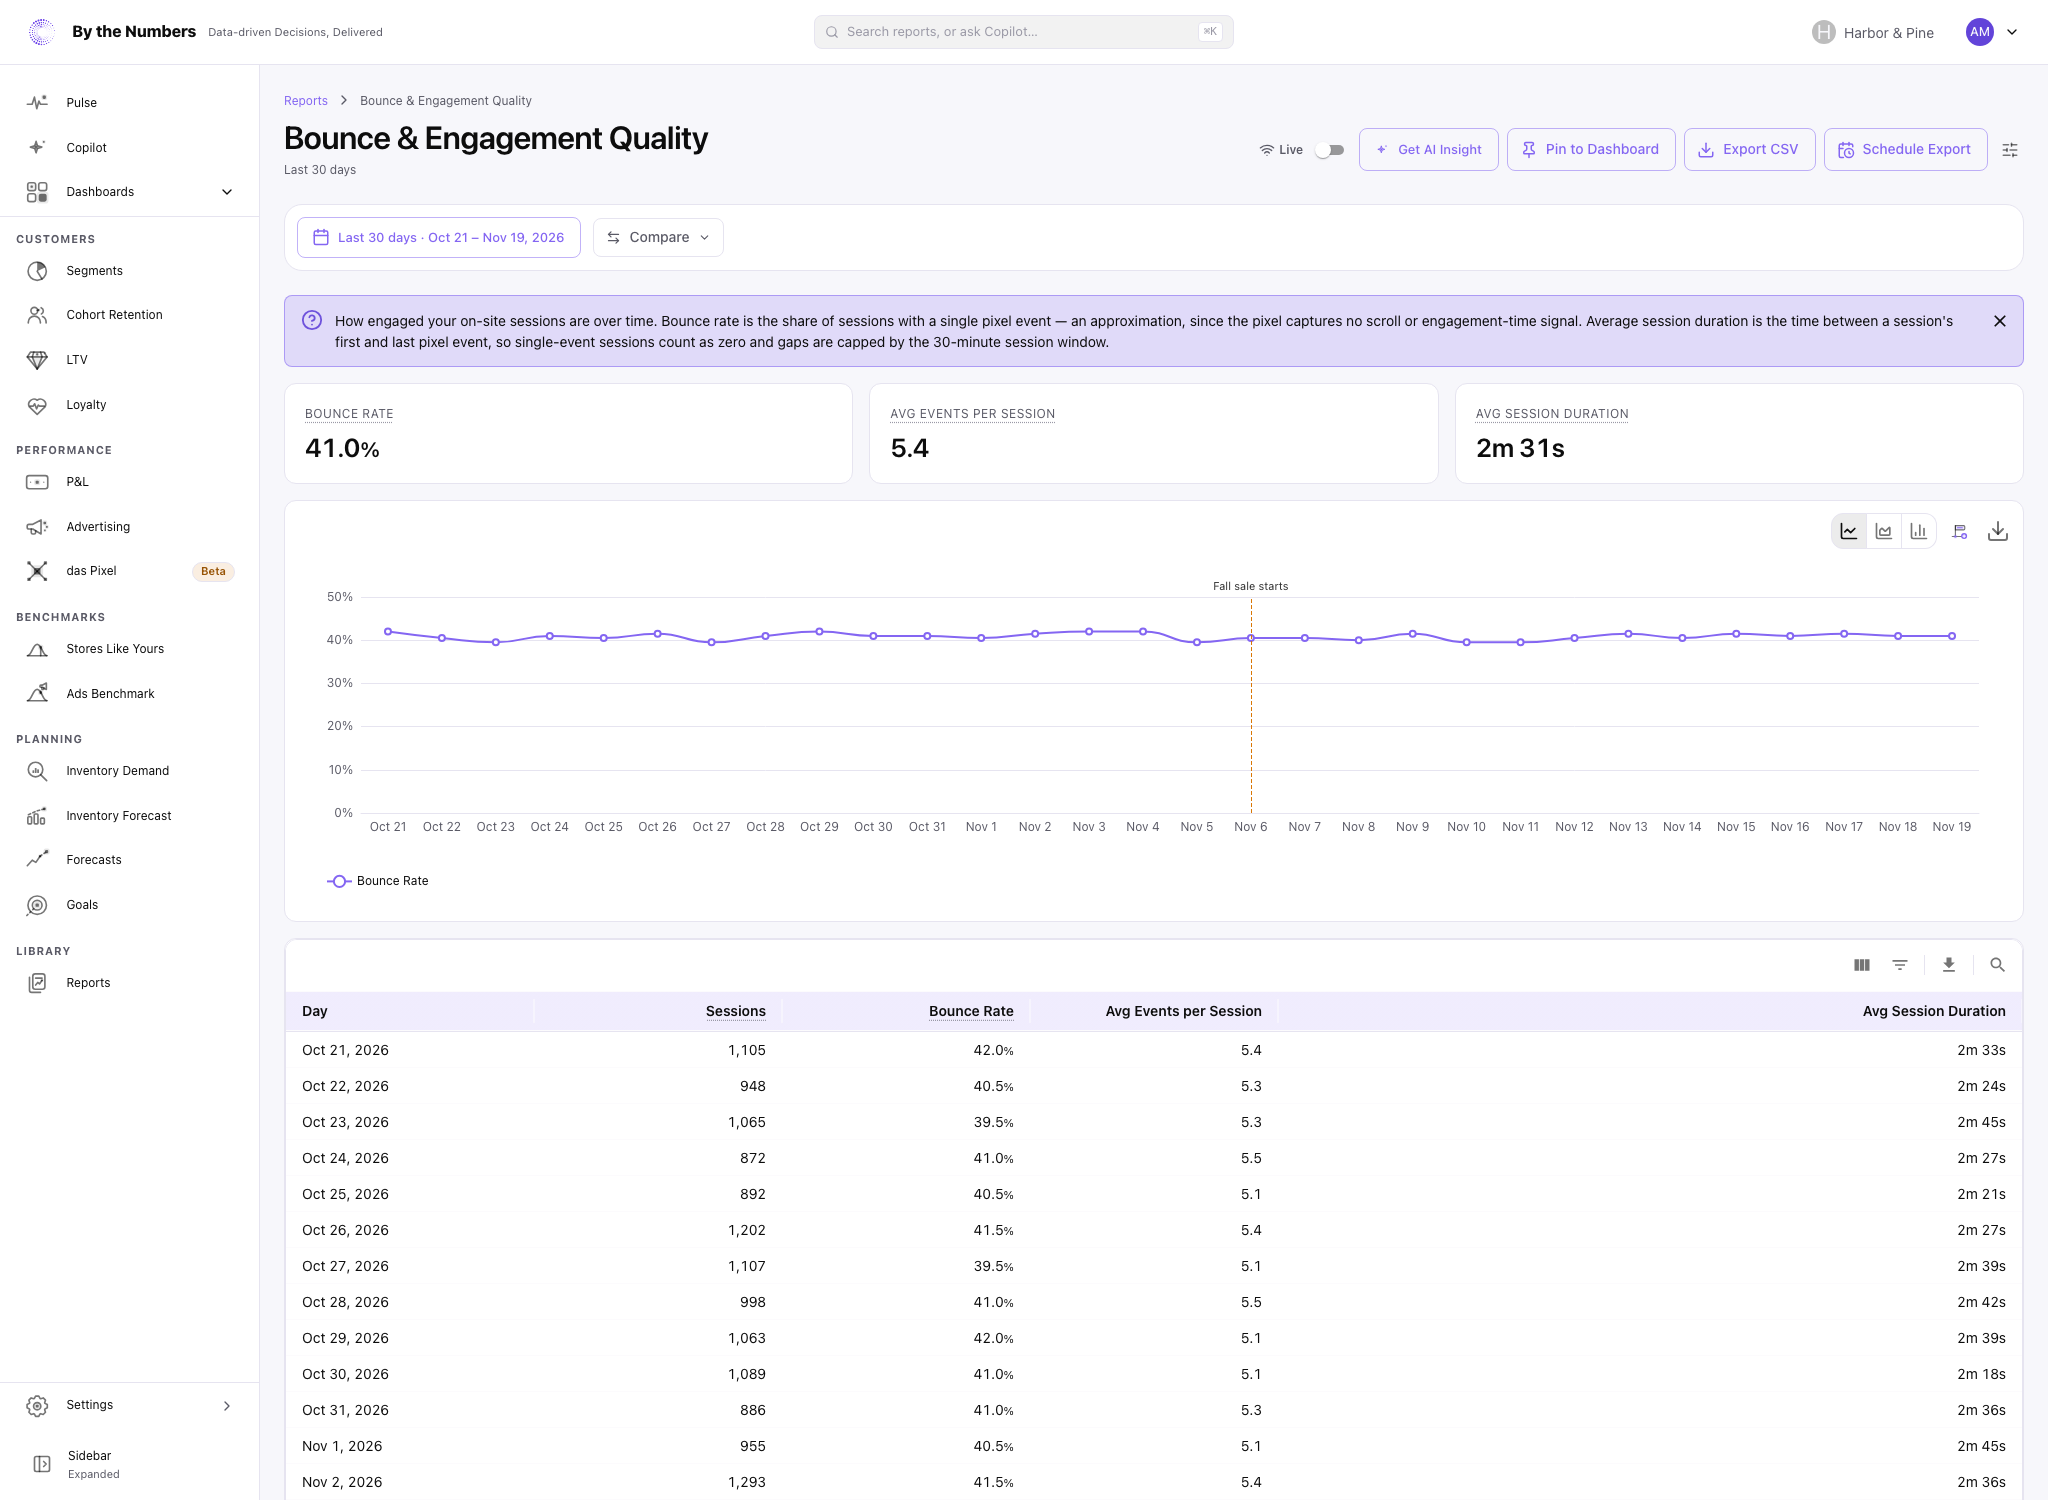The width and height of the screenshot is (2048, 1500).
Task: Dismiss the info banner
Action: click(x=2000, y=321)
